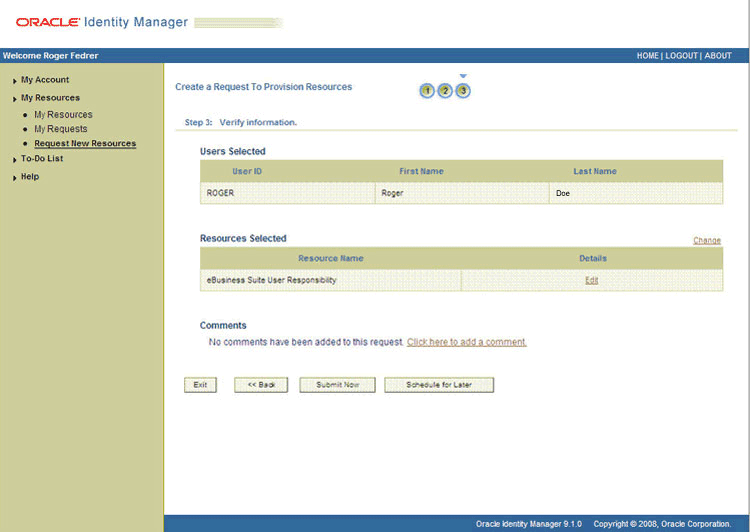The height and width of the screenshot is (532, 750).
Task: Click here to add a comment
Action: coord(466,342)
